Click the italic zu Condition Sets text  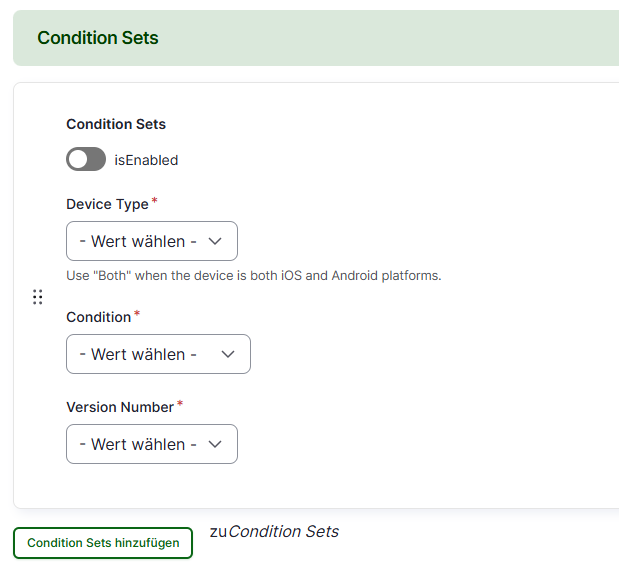point(274,532)
